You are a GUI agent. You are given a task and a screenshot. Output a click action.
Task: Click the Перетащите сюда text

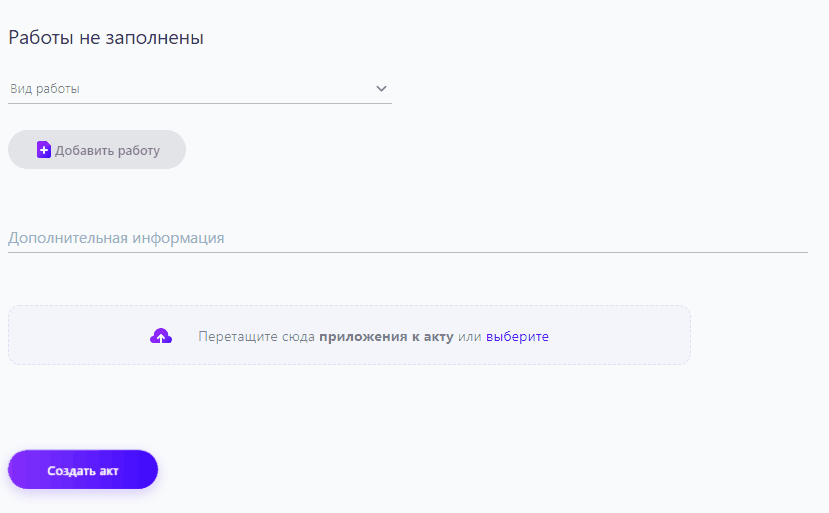pyautogui.click(x=257, y=337)
